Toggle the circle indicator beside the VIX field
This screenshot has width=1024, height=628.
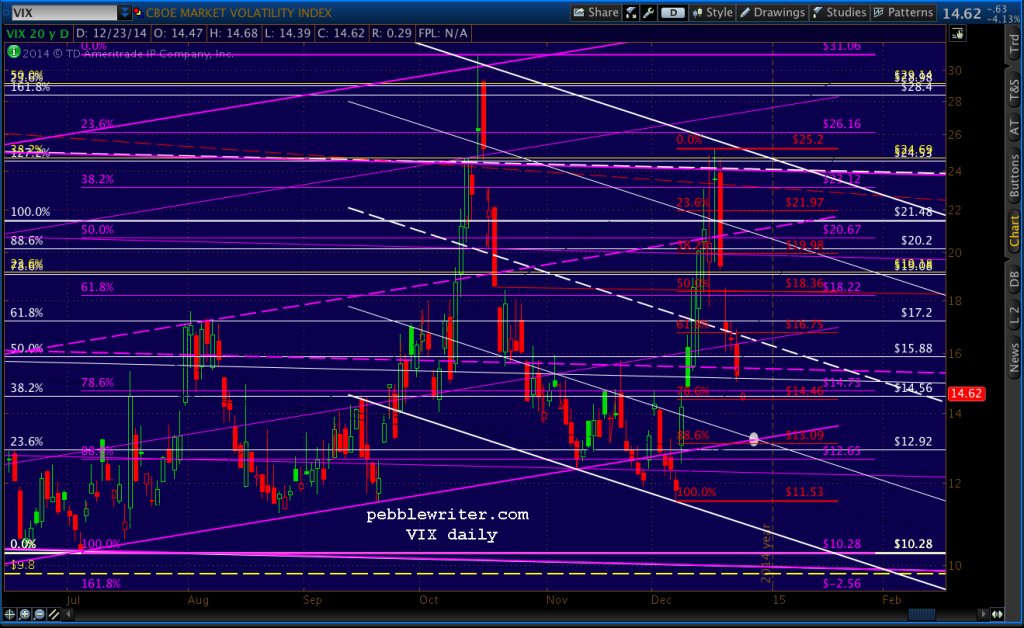[7, 14]
